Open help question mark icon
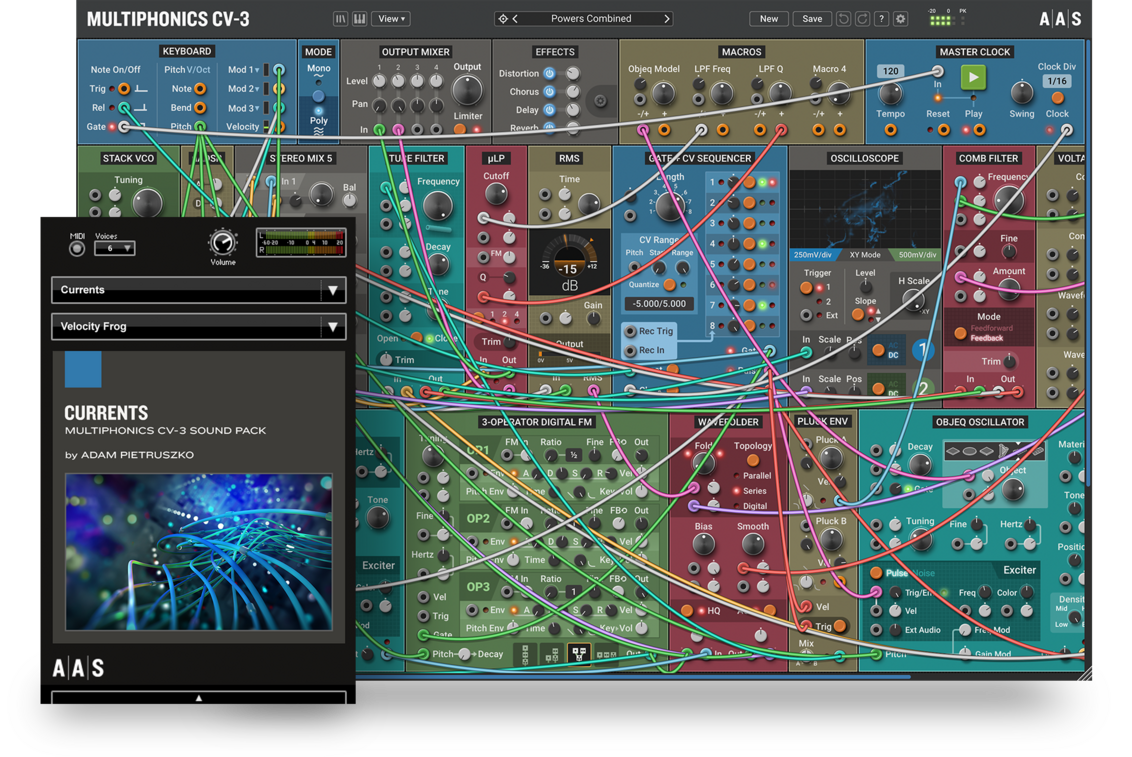Viewport: 1132px width, 757px height. tap(881, 19)
